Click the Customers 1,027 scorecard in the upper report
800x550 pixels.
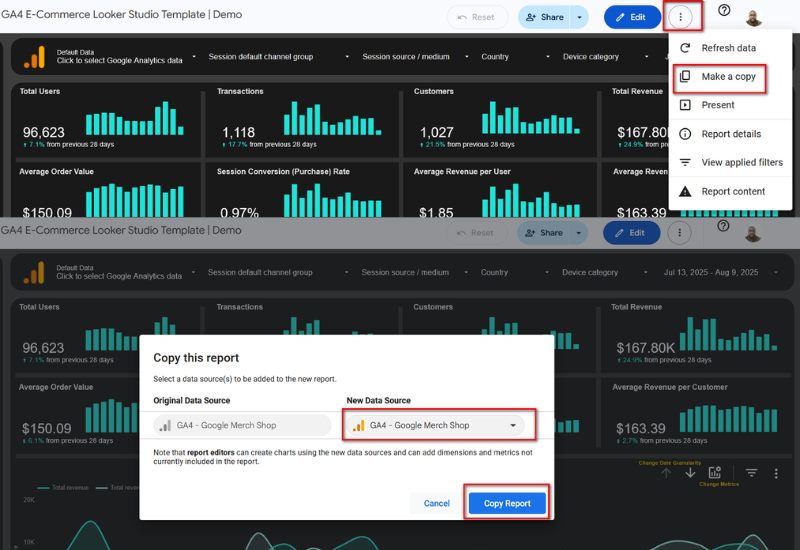(x=499, y=120)
